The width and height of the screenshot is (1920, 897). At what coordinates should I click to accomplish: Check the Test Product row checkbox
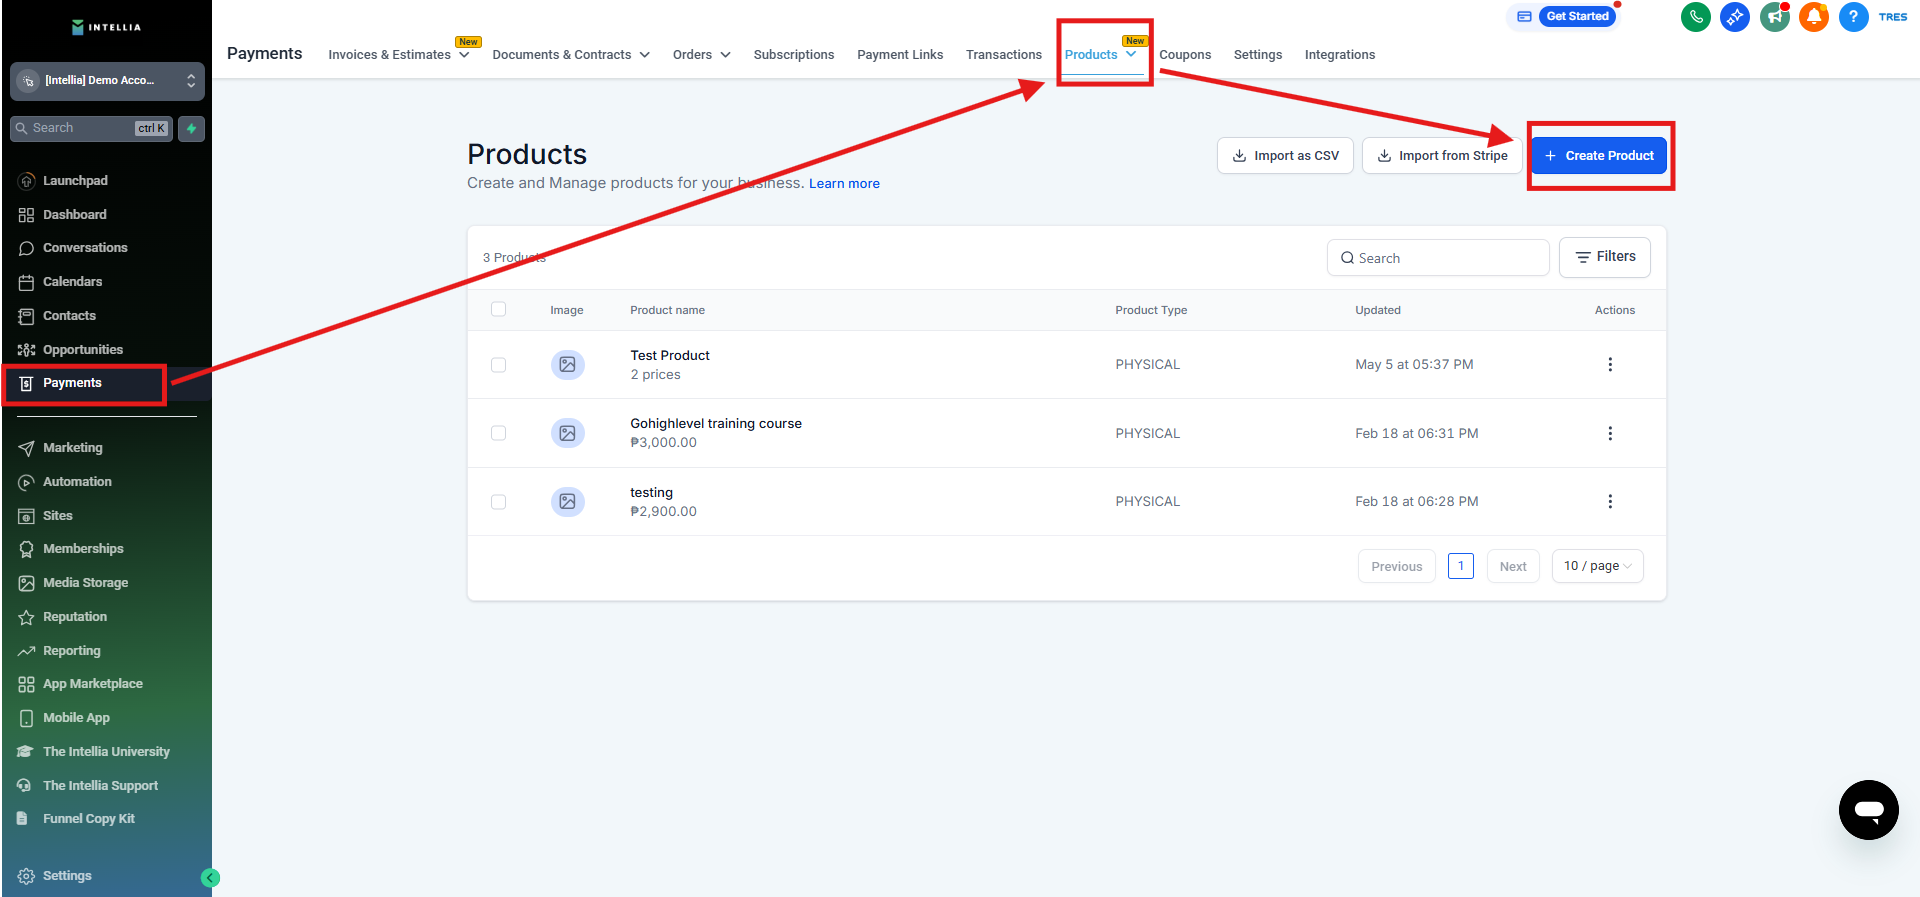pos(498,365)
